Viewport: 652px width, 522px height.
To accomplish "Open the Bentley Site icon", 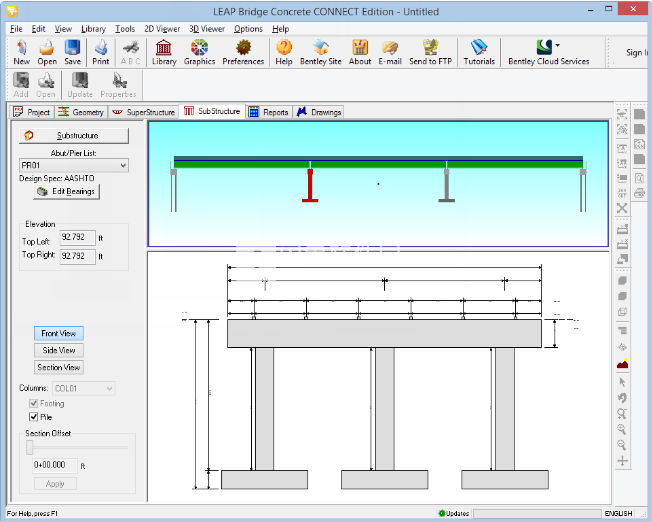I will pos(321,52).
